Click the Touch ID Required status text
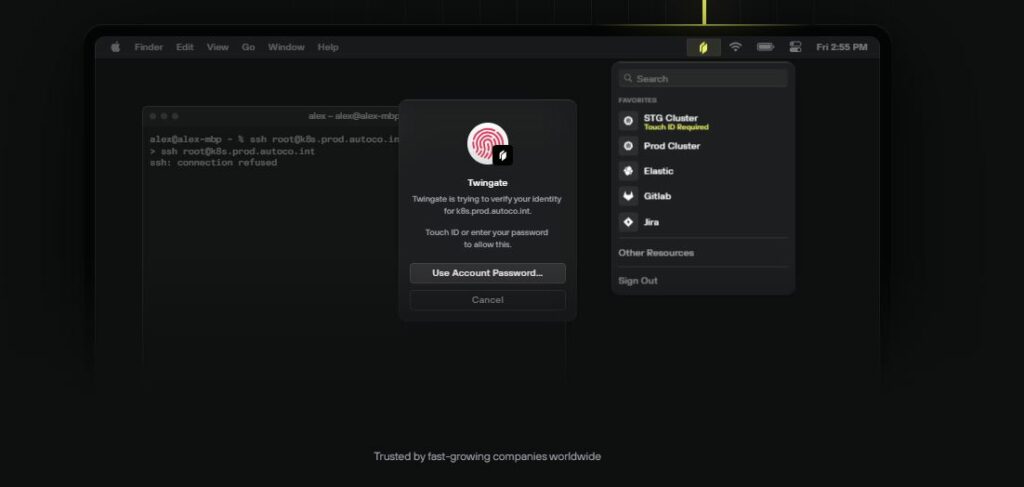The image size is (1024, 487). click(x=676, y=127)
